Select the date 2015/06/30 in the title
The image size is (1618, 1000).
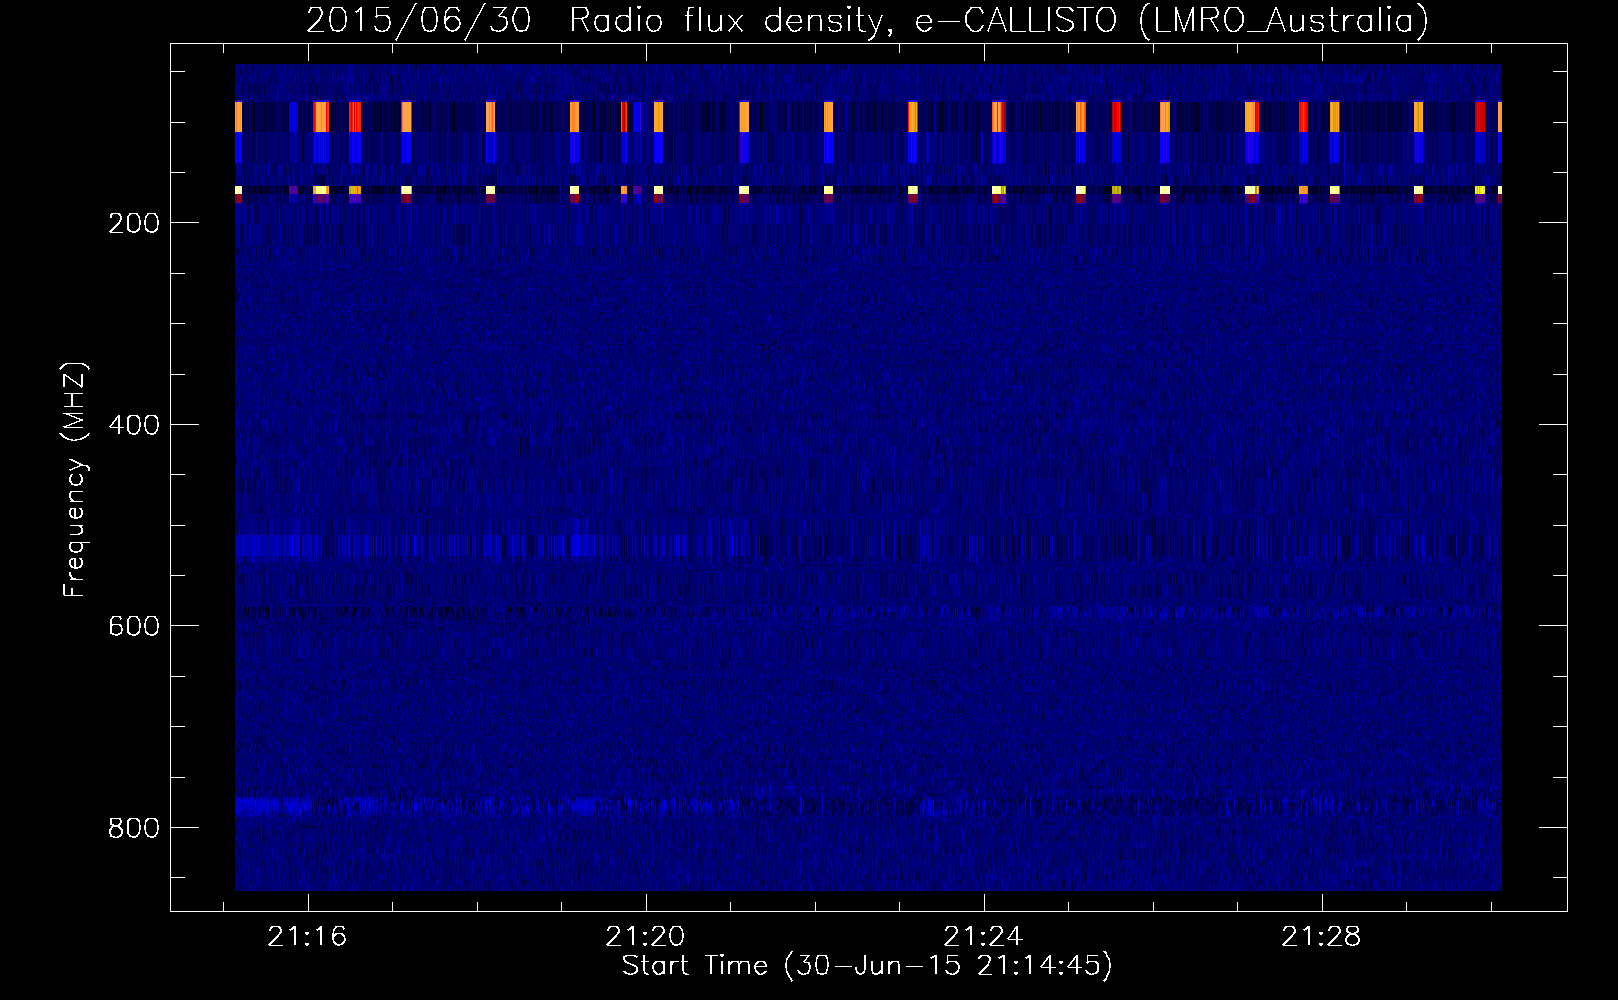coord(418,21)
